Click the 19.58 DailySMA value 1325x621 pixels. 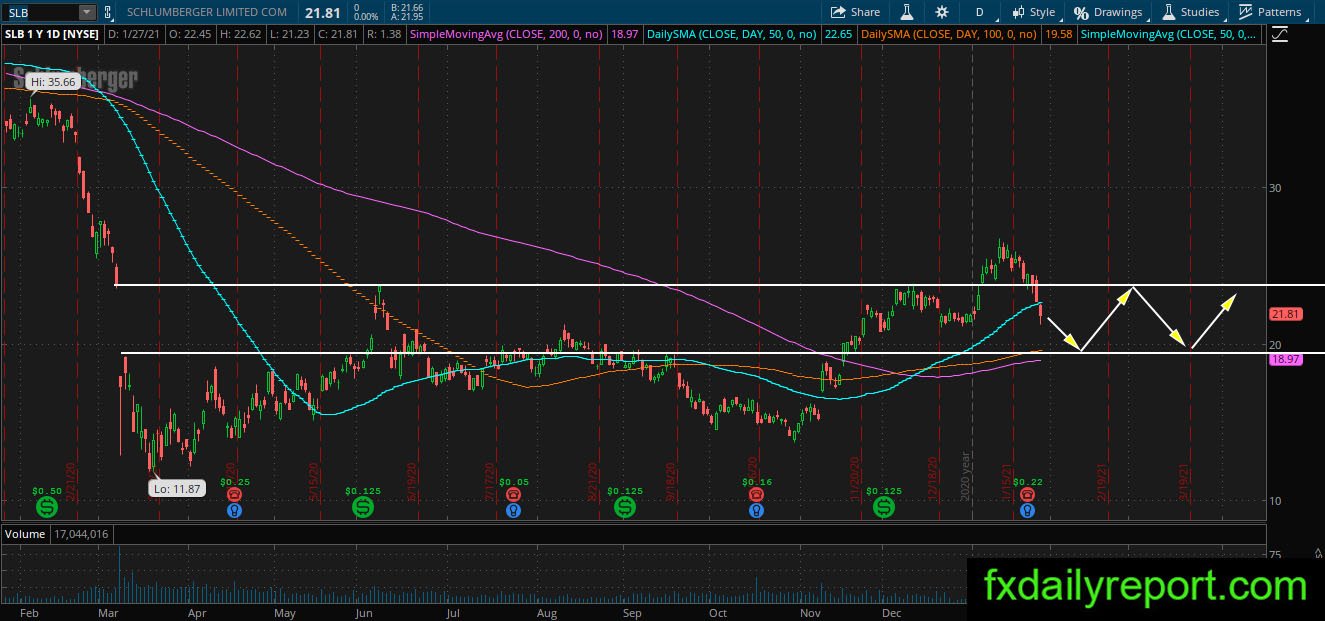click(x=1058, y=35)
